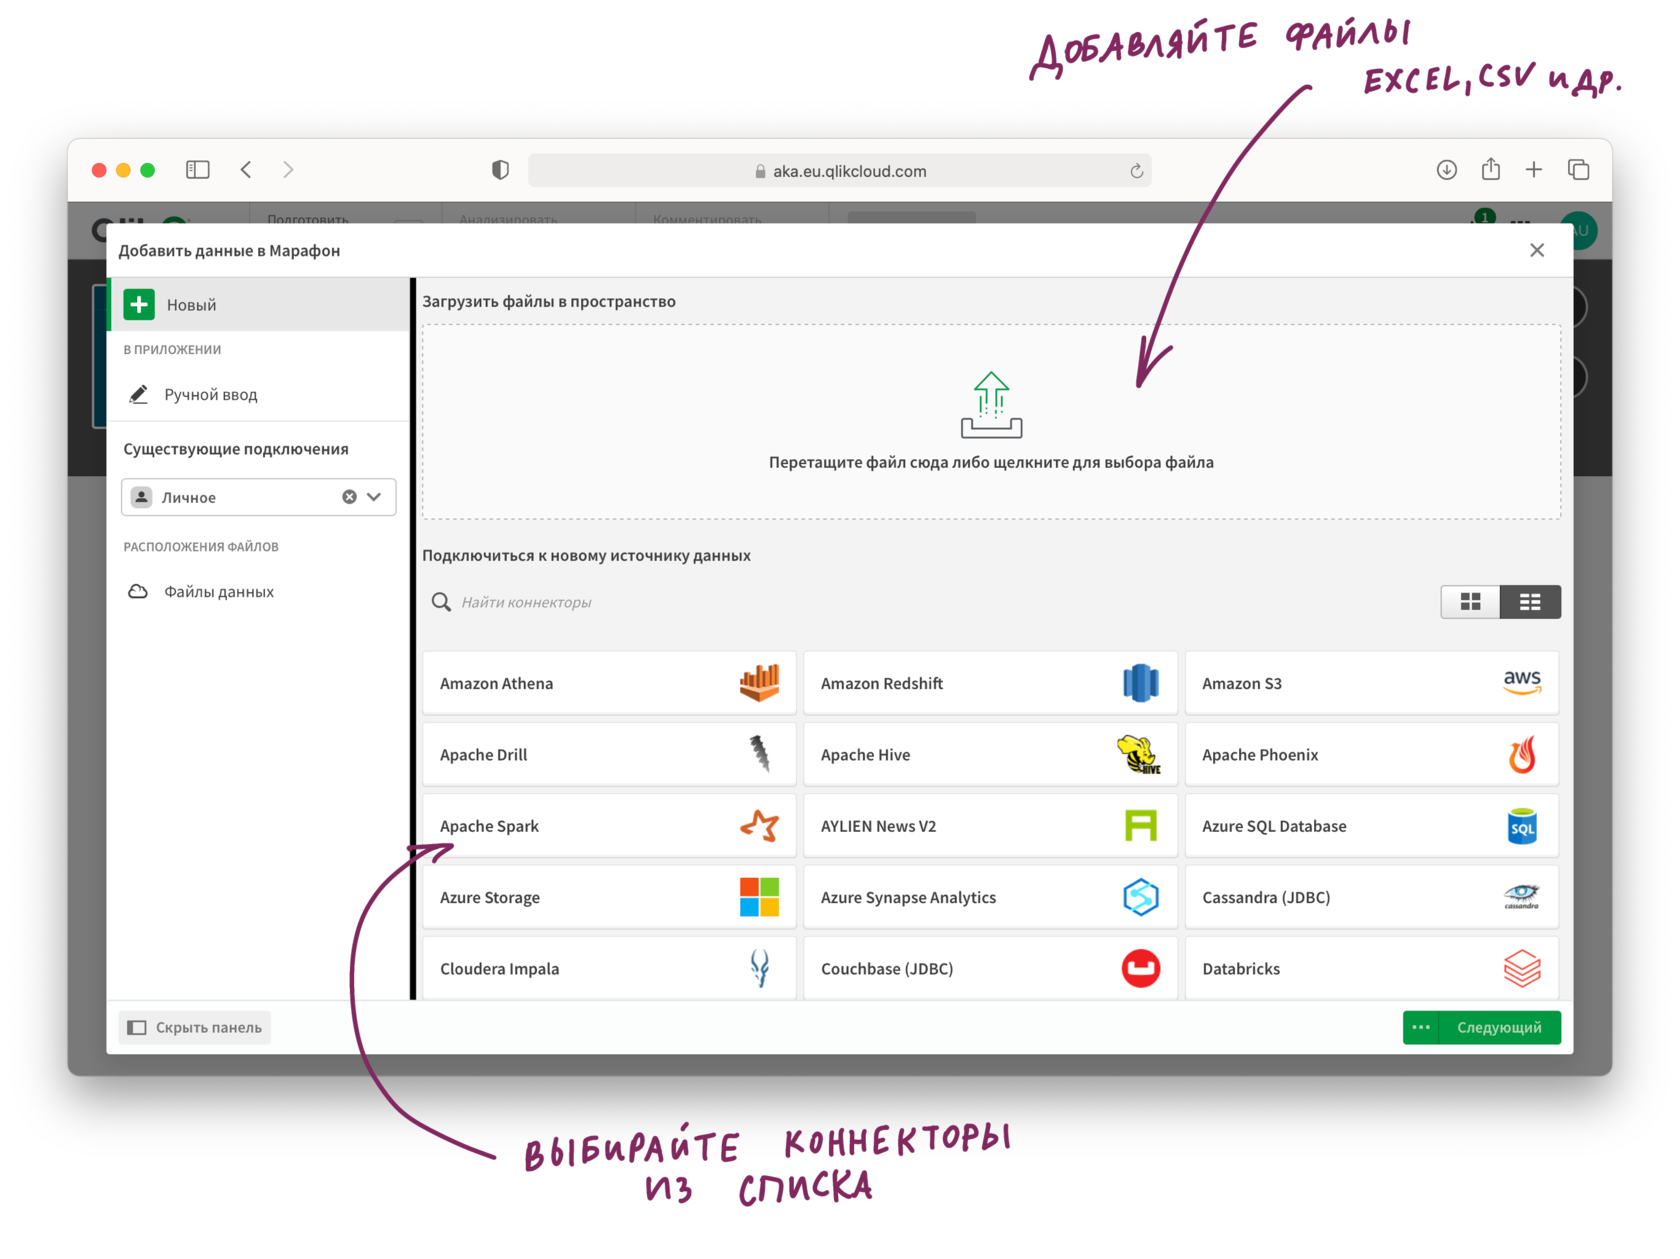
Task: Click the Cloudera Impala antelope logo
Action: click(760, 968)
